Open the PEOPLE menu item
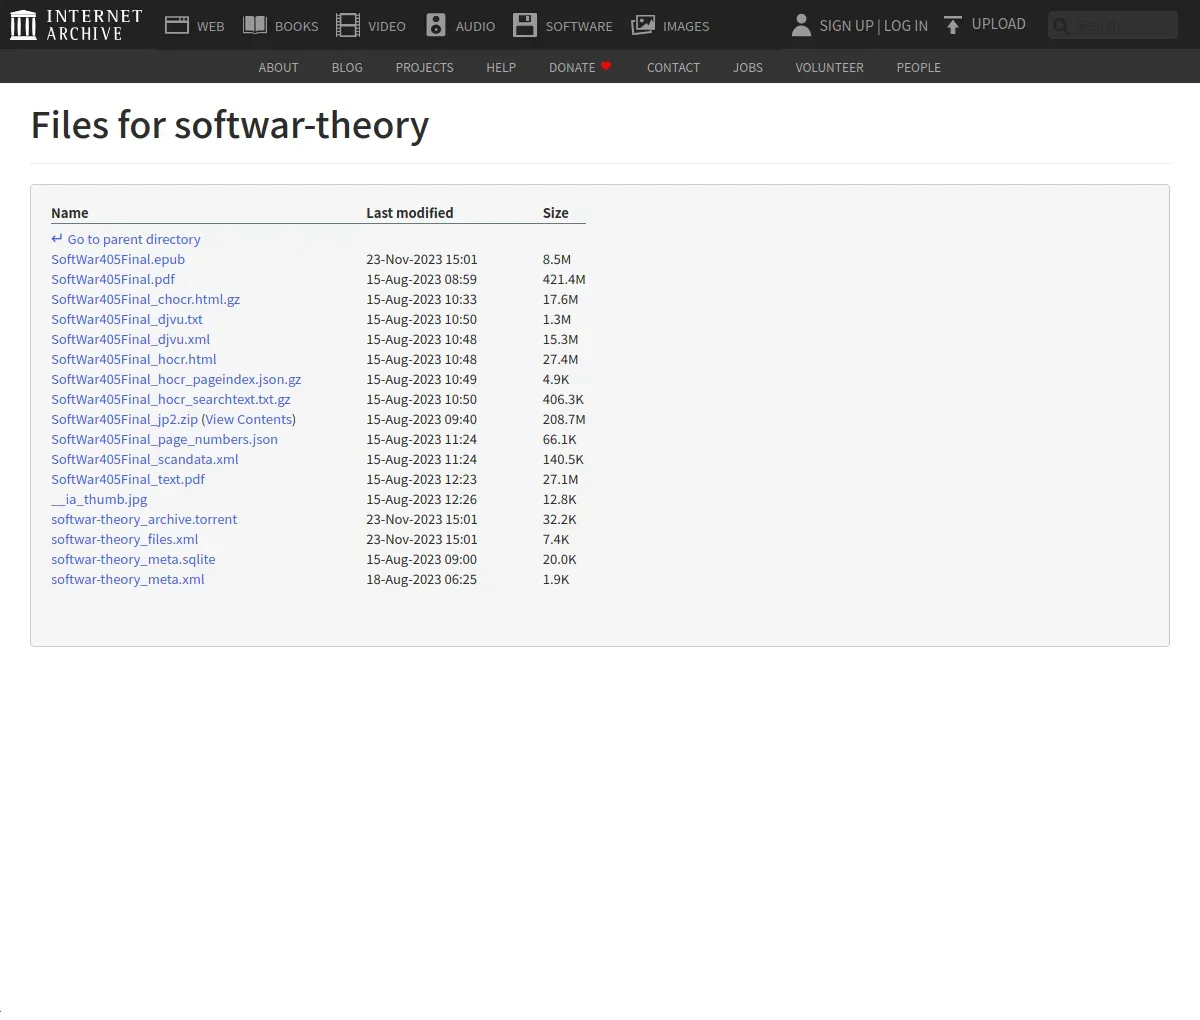 tap(918, 67)
